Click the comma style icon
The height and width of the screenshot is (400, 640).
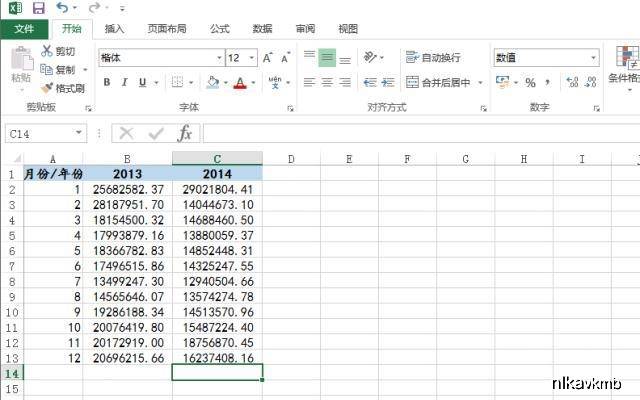tap(547, 83)
